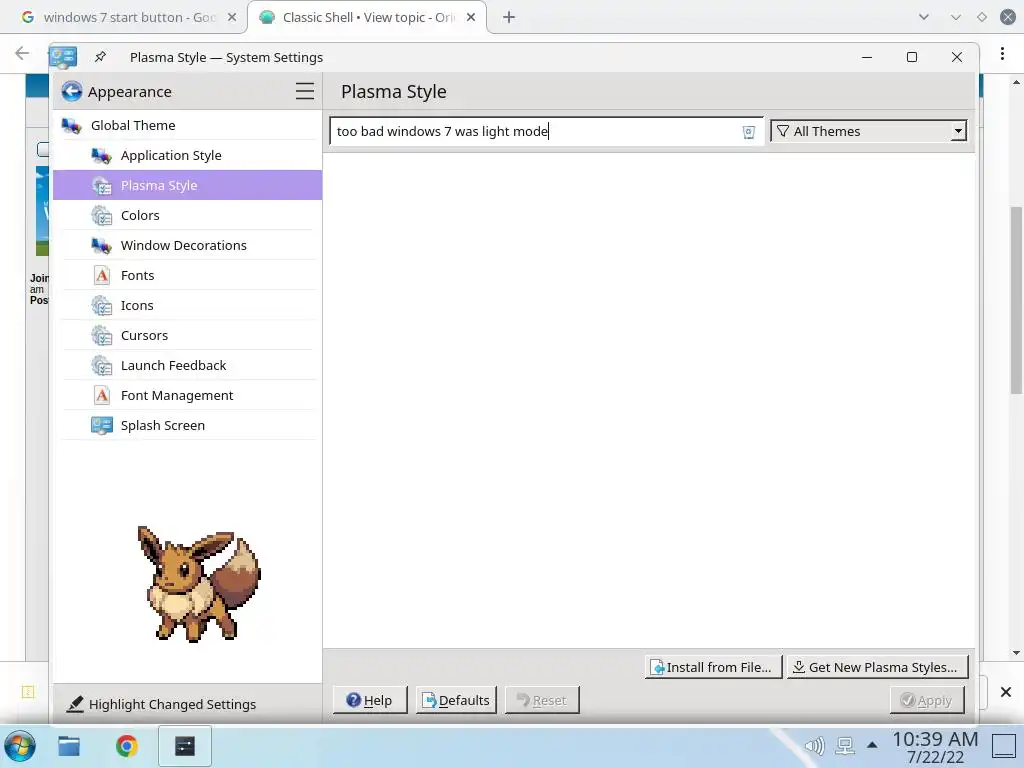The height and width of the screenshot is (768, 1024).
Task: Click the Cursors entry icon
Action: pyautogui.click(x=102, y=336)
